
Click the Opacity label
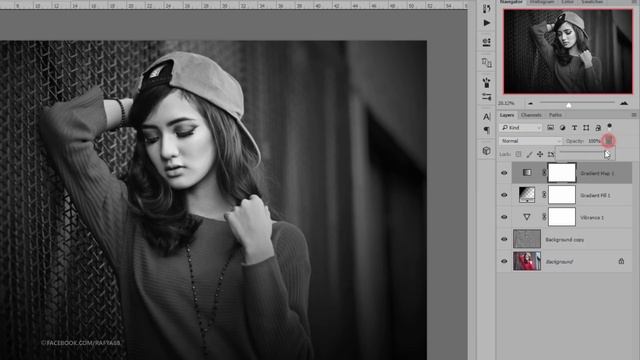[x=575, y=141]
